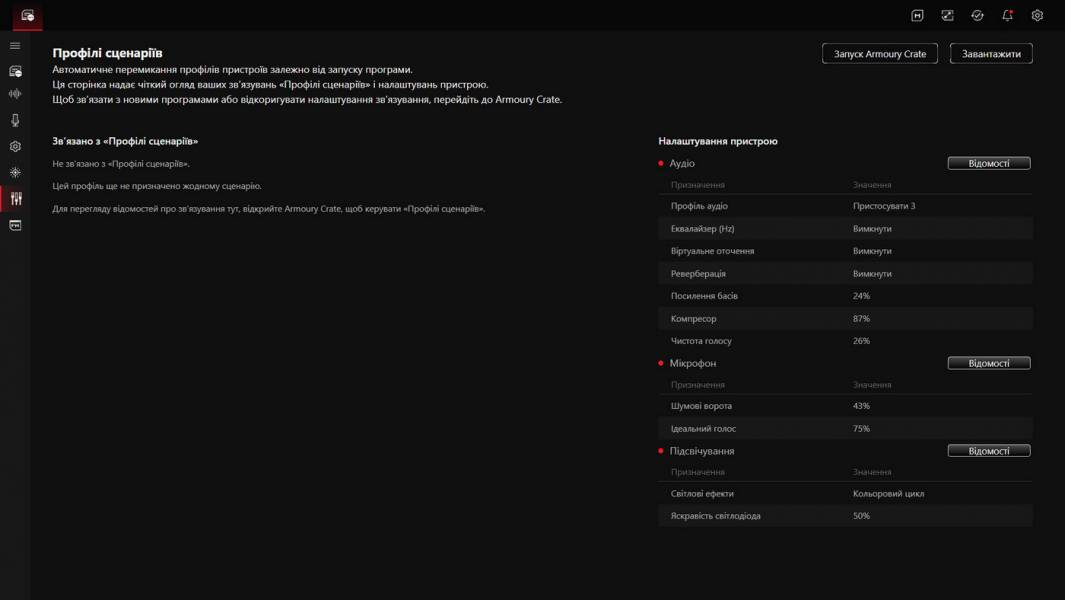Open the audio waveform section in the sidebar
1065x600 pixels.
[x=15, y=94]
